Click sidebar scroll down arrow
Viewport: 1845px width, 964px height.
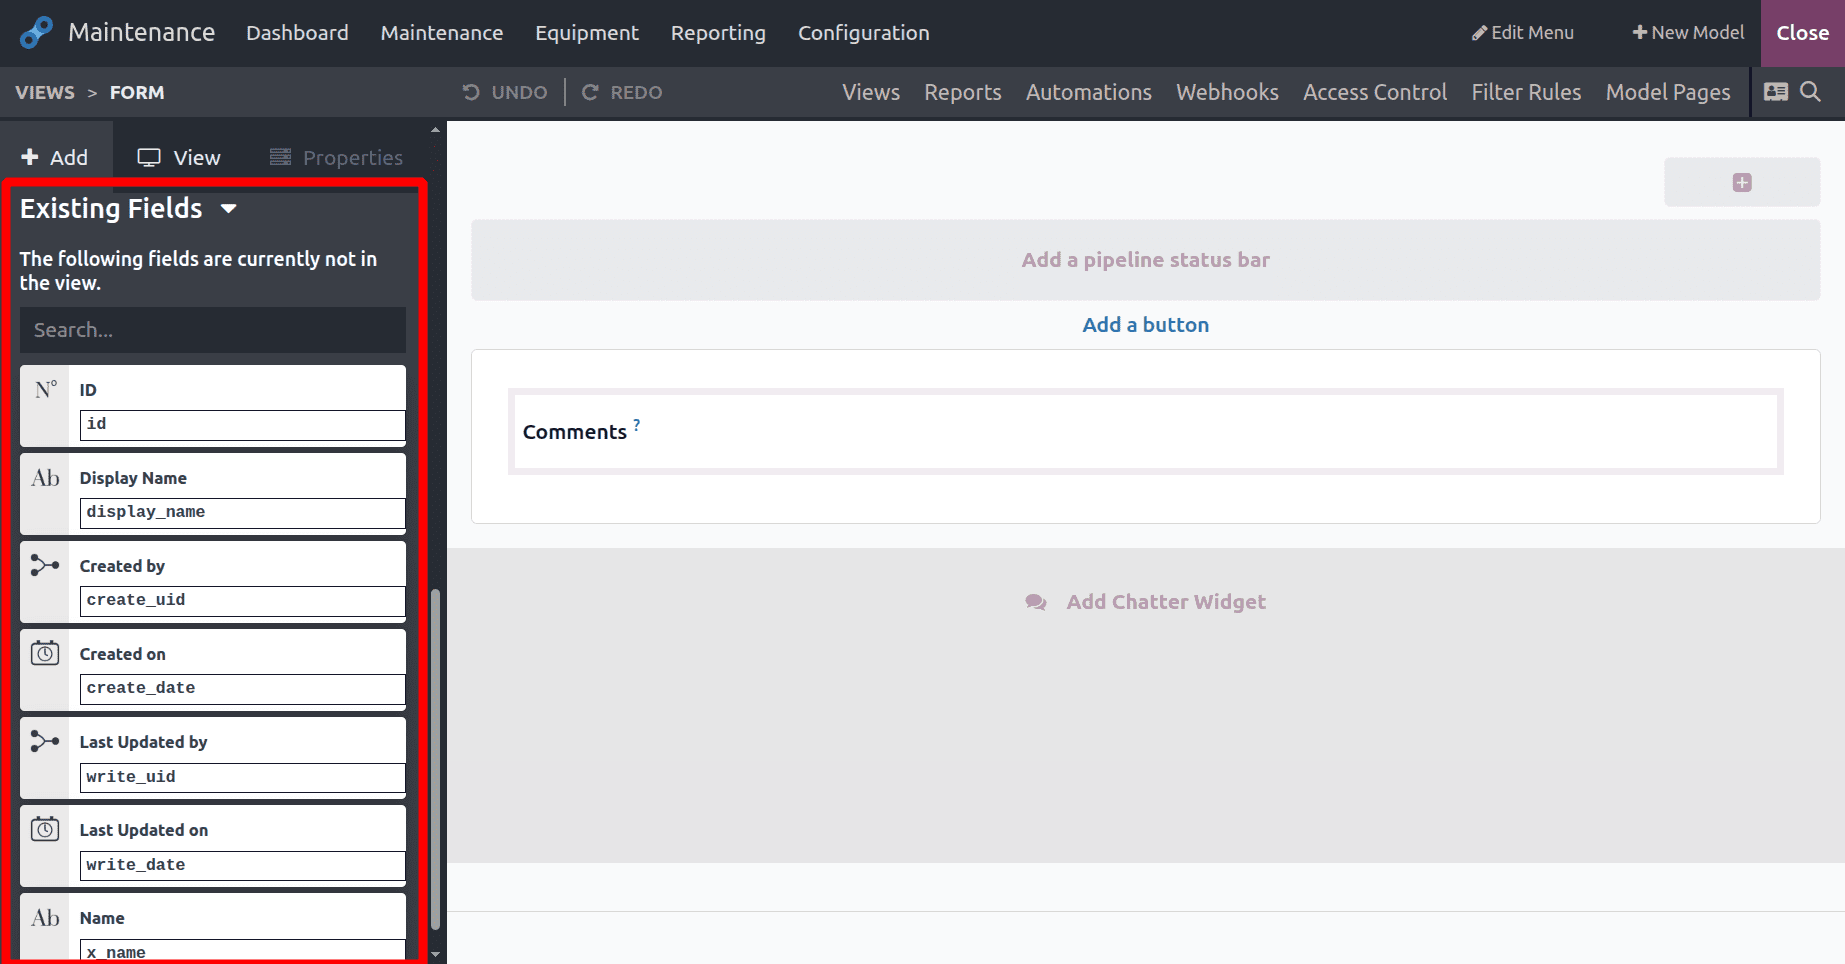435,955
